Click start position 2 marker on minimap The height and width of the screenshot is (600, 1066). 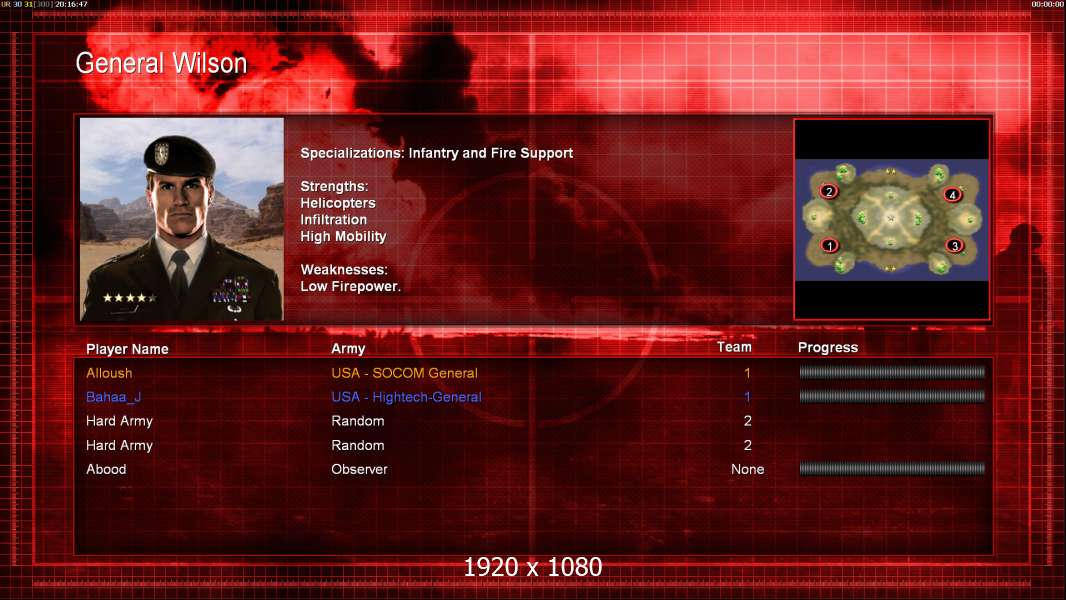(828, 192)
